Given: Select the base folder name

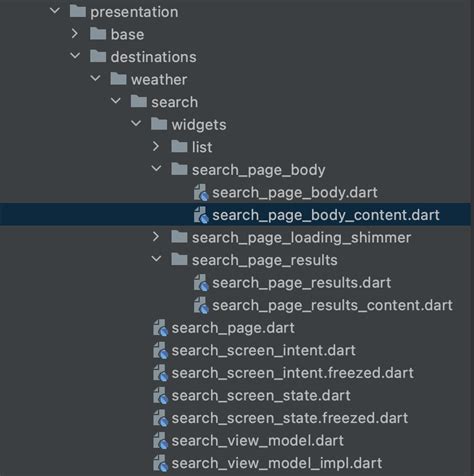Looking at the screenshot, I should pyautogui.click(x=127, y=34).
